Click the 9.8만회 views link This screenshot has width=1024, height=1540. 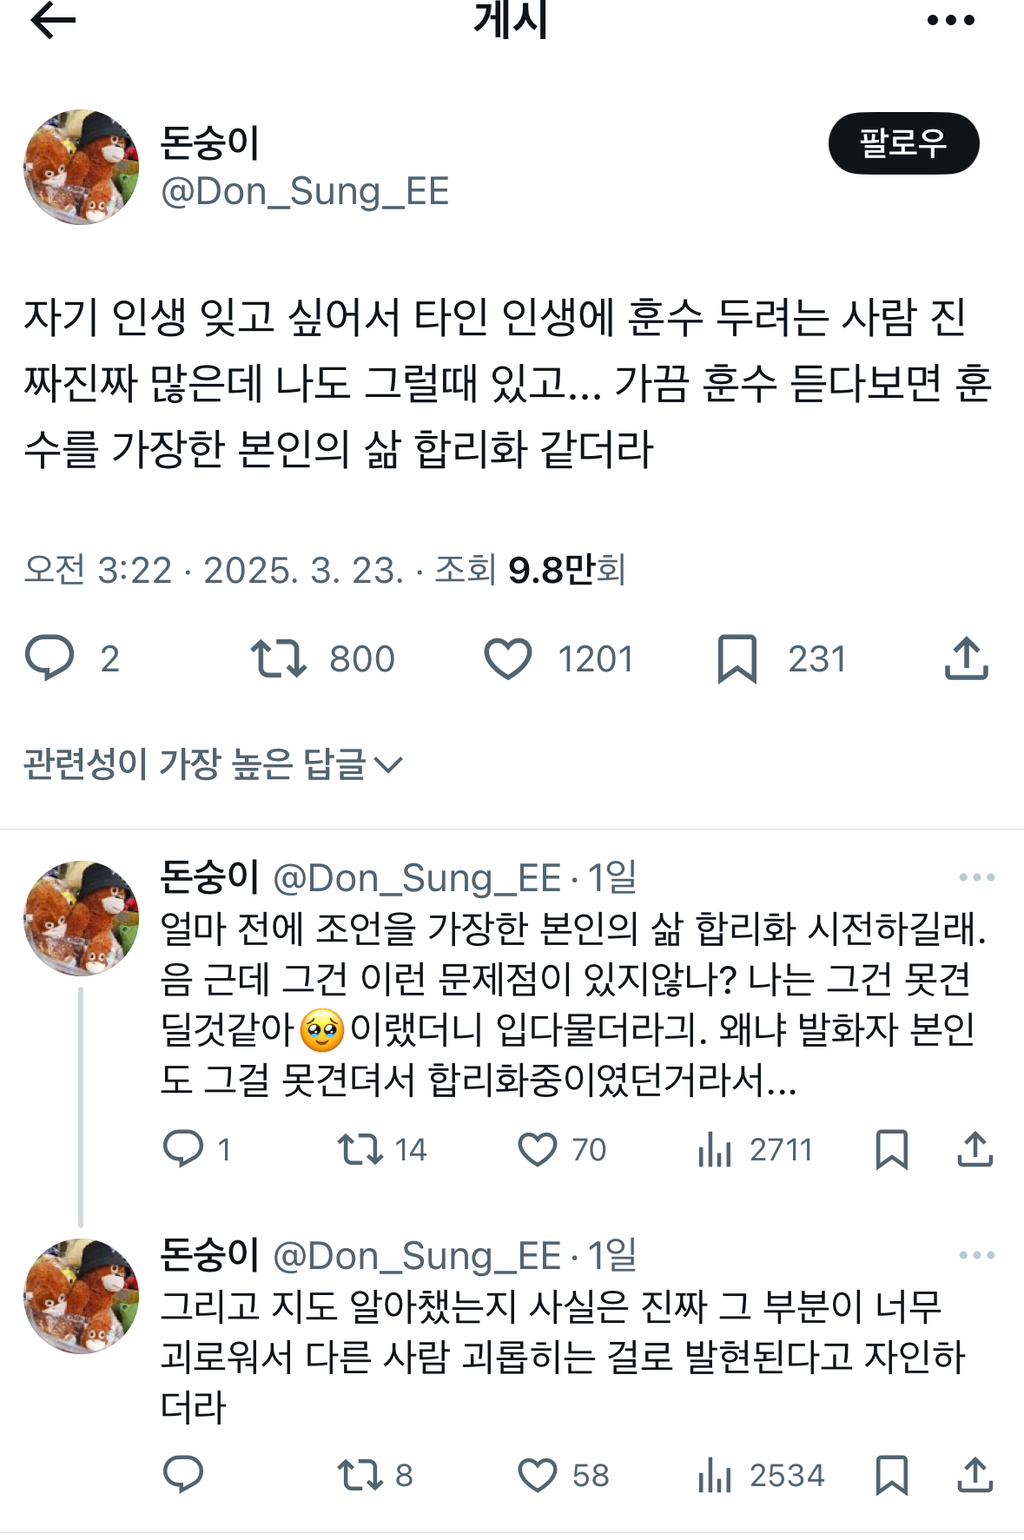click(566, 571)
